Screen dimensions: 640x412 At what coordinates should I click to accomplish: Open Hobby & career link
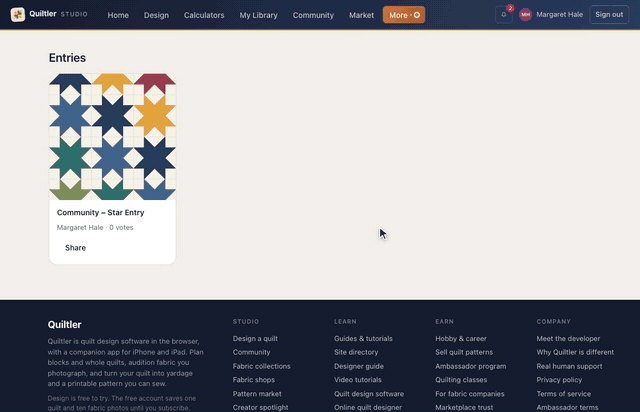click(x=461, y=339)
